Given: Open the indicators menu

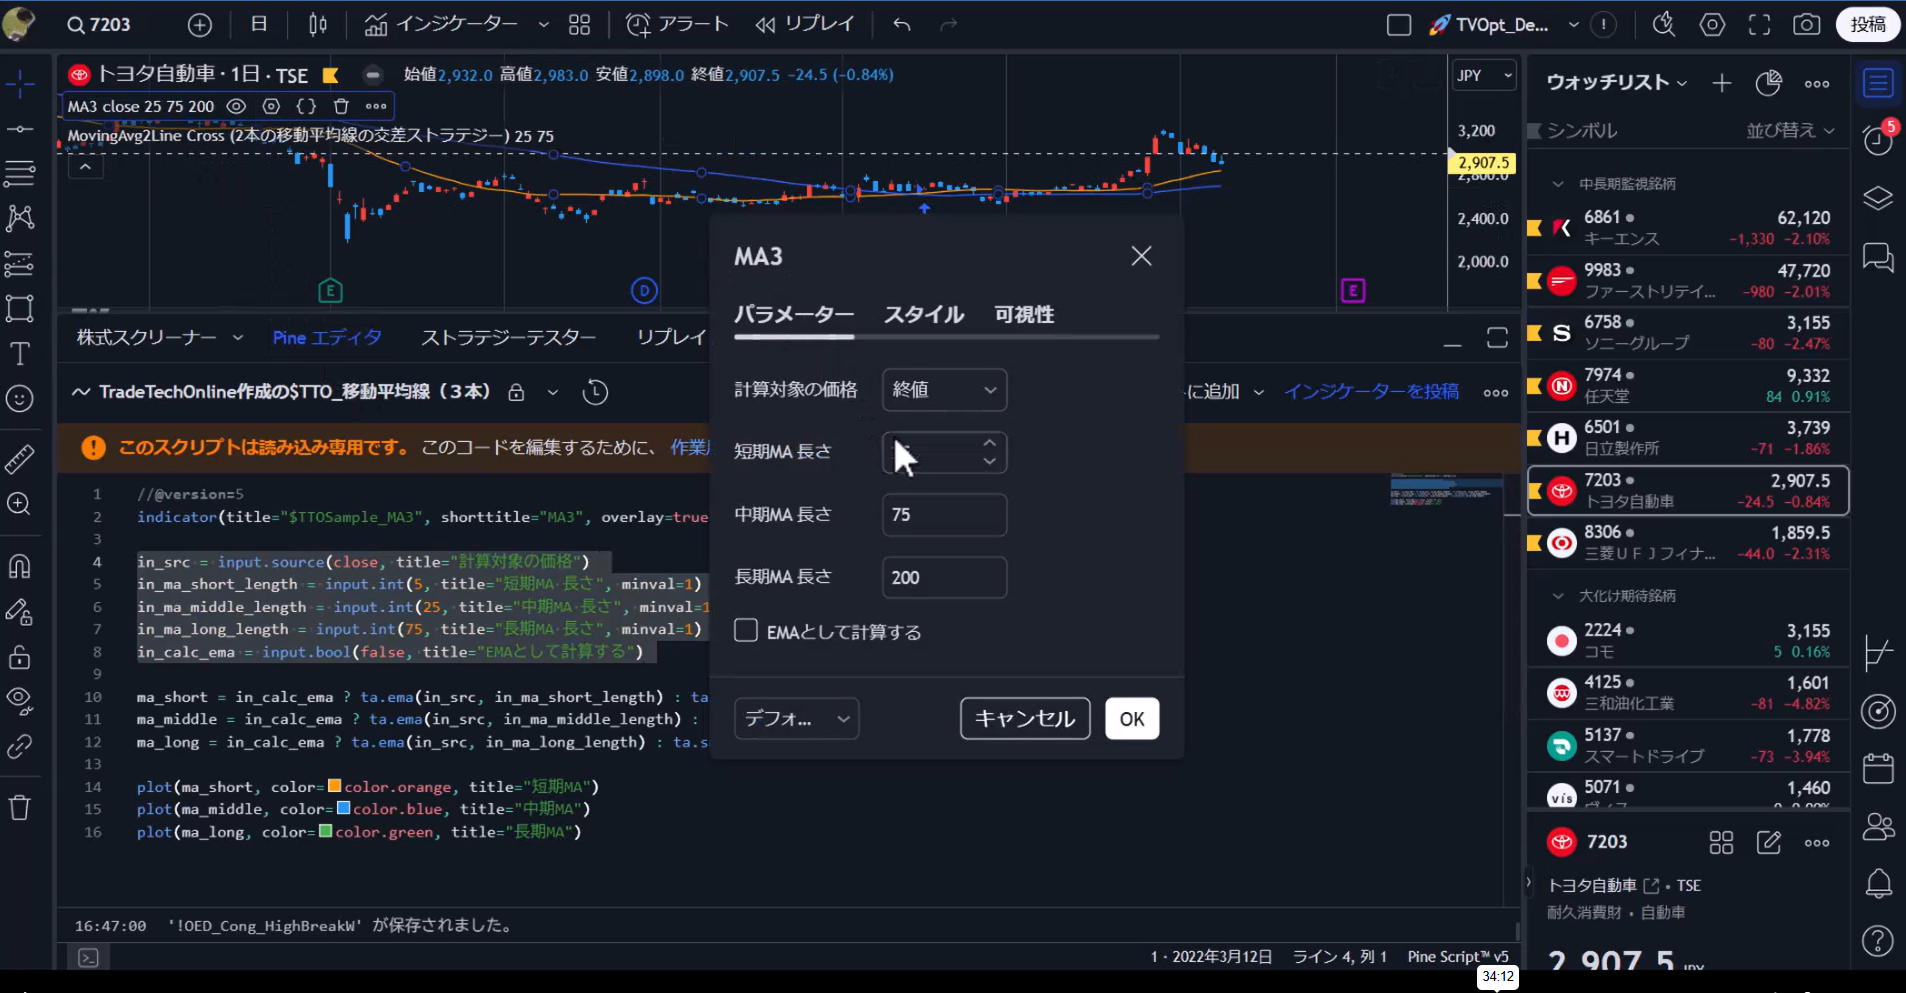Looking at the screenshot, I should click(441, 25).
